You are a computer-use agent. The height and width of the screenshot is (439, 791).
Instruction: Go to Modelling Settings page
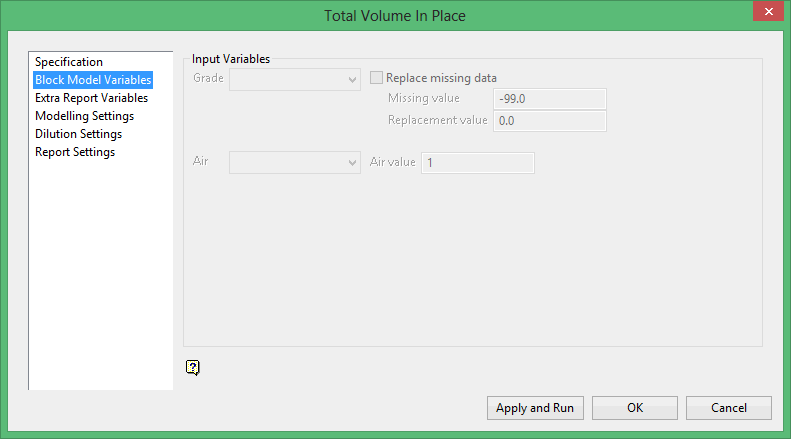click(x=84, y=116)
